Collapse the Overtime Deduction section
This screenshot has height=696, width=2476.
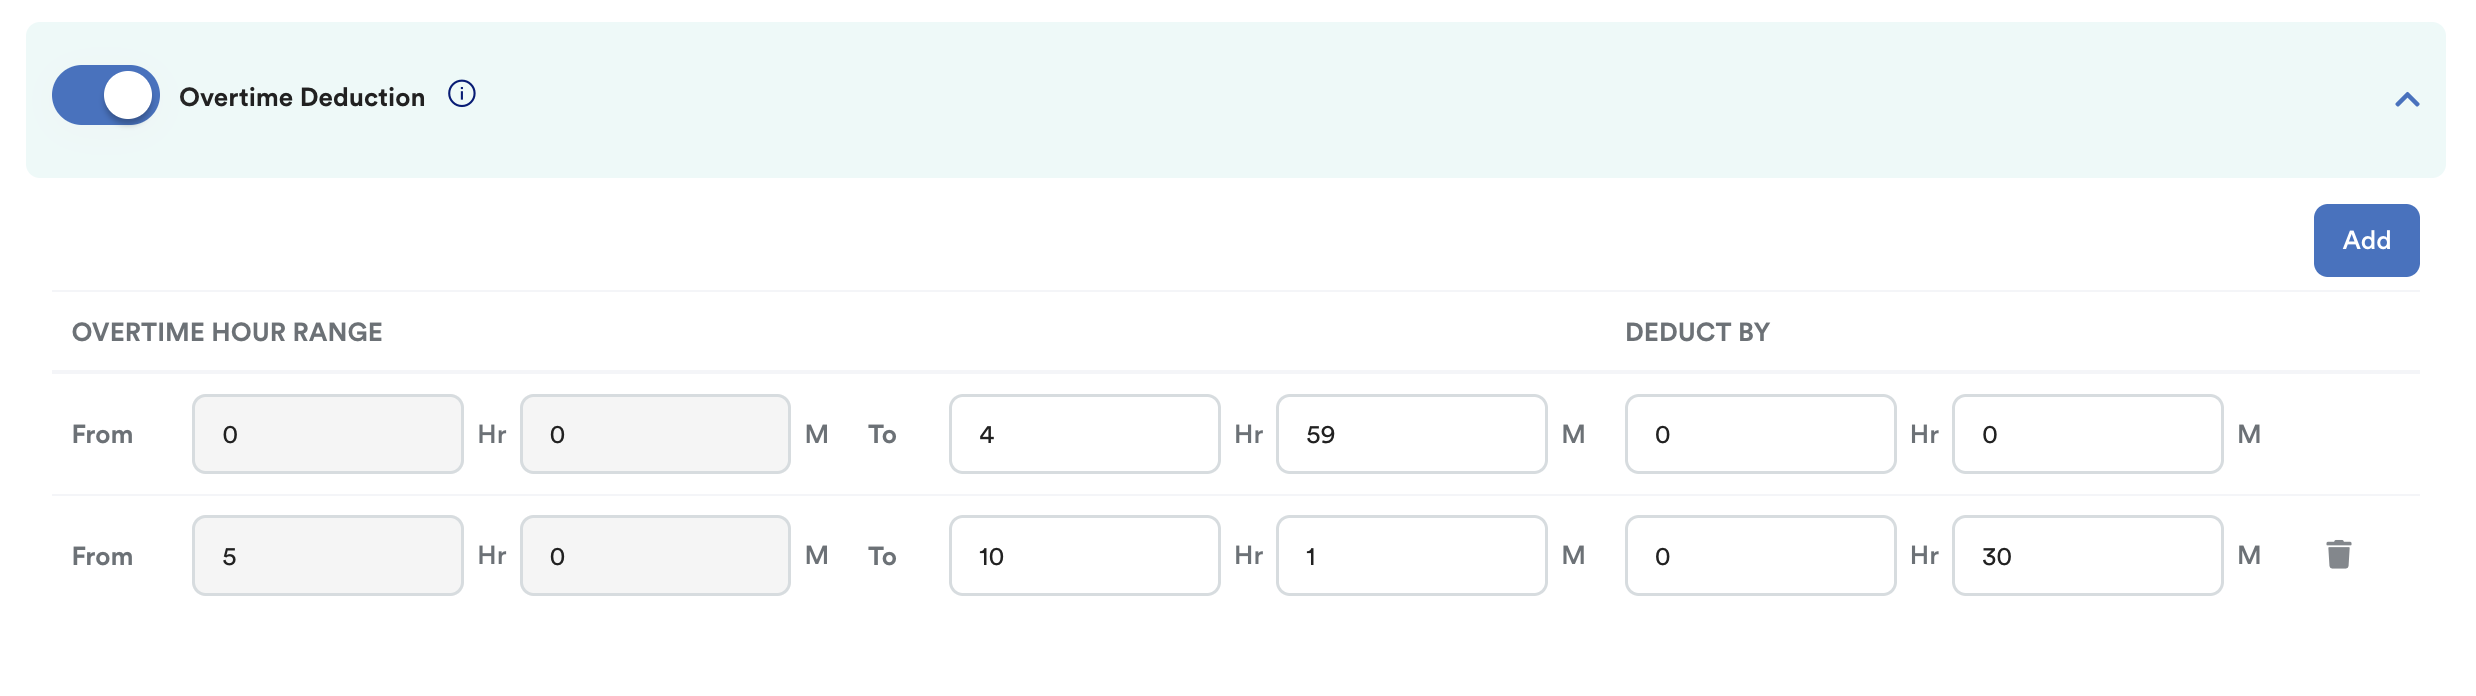(x=2407, y=100)
